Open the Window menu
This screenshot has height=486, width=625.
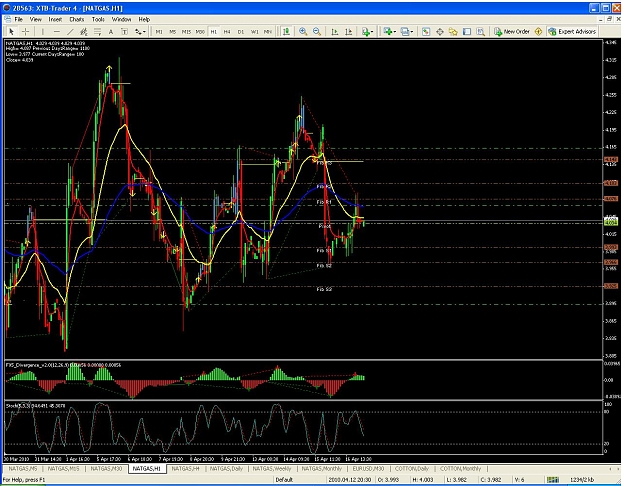121,19
